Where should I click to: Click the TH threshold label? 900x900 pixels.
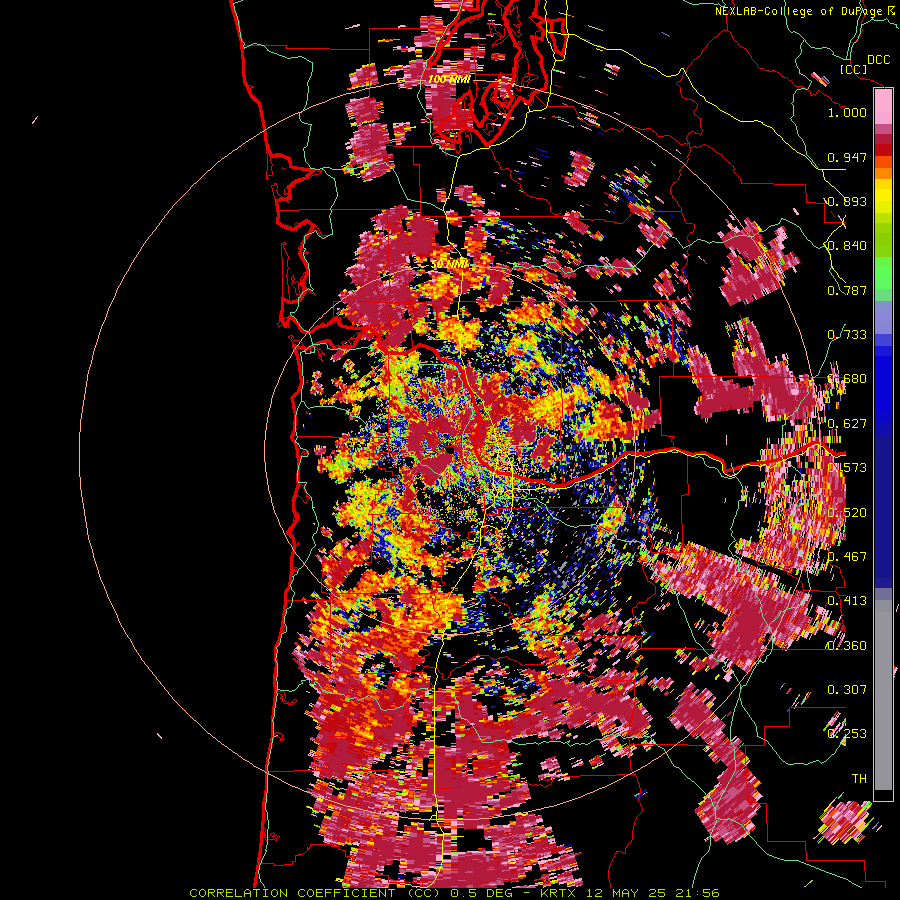click(x=859, y=779)
